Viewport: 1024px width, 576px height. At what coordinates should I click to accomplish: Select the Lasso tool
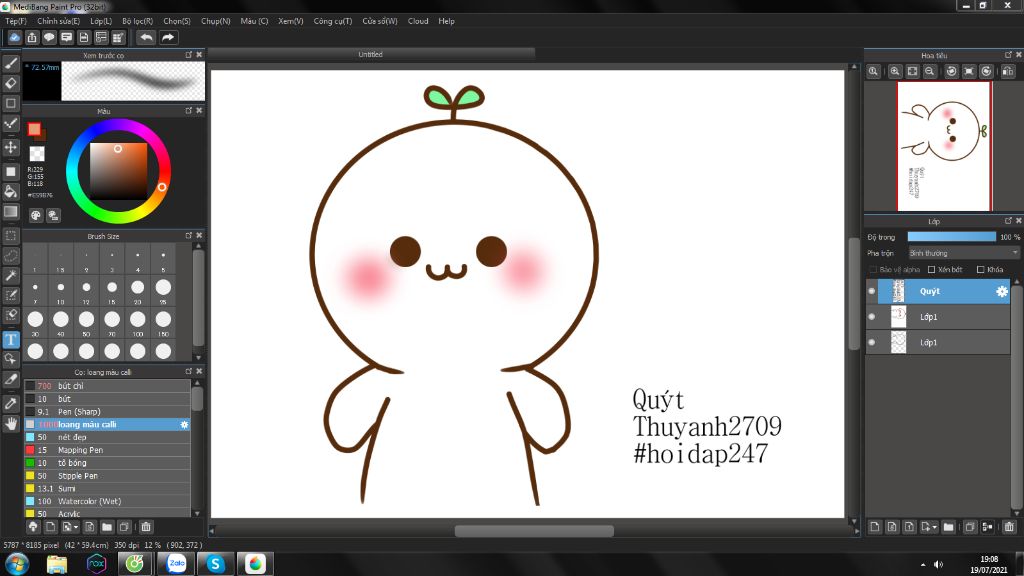click(x=10, y=255)
